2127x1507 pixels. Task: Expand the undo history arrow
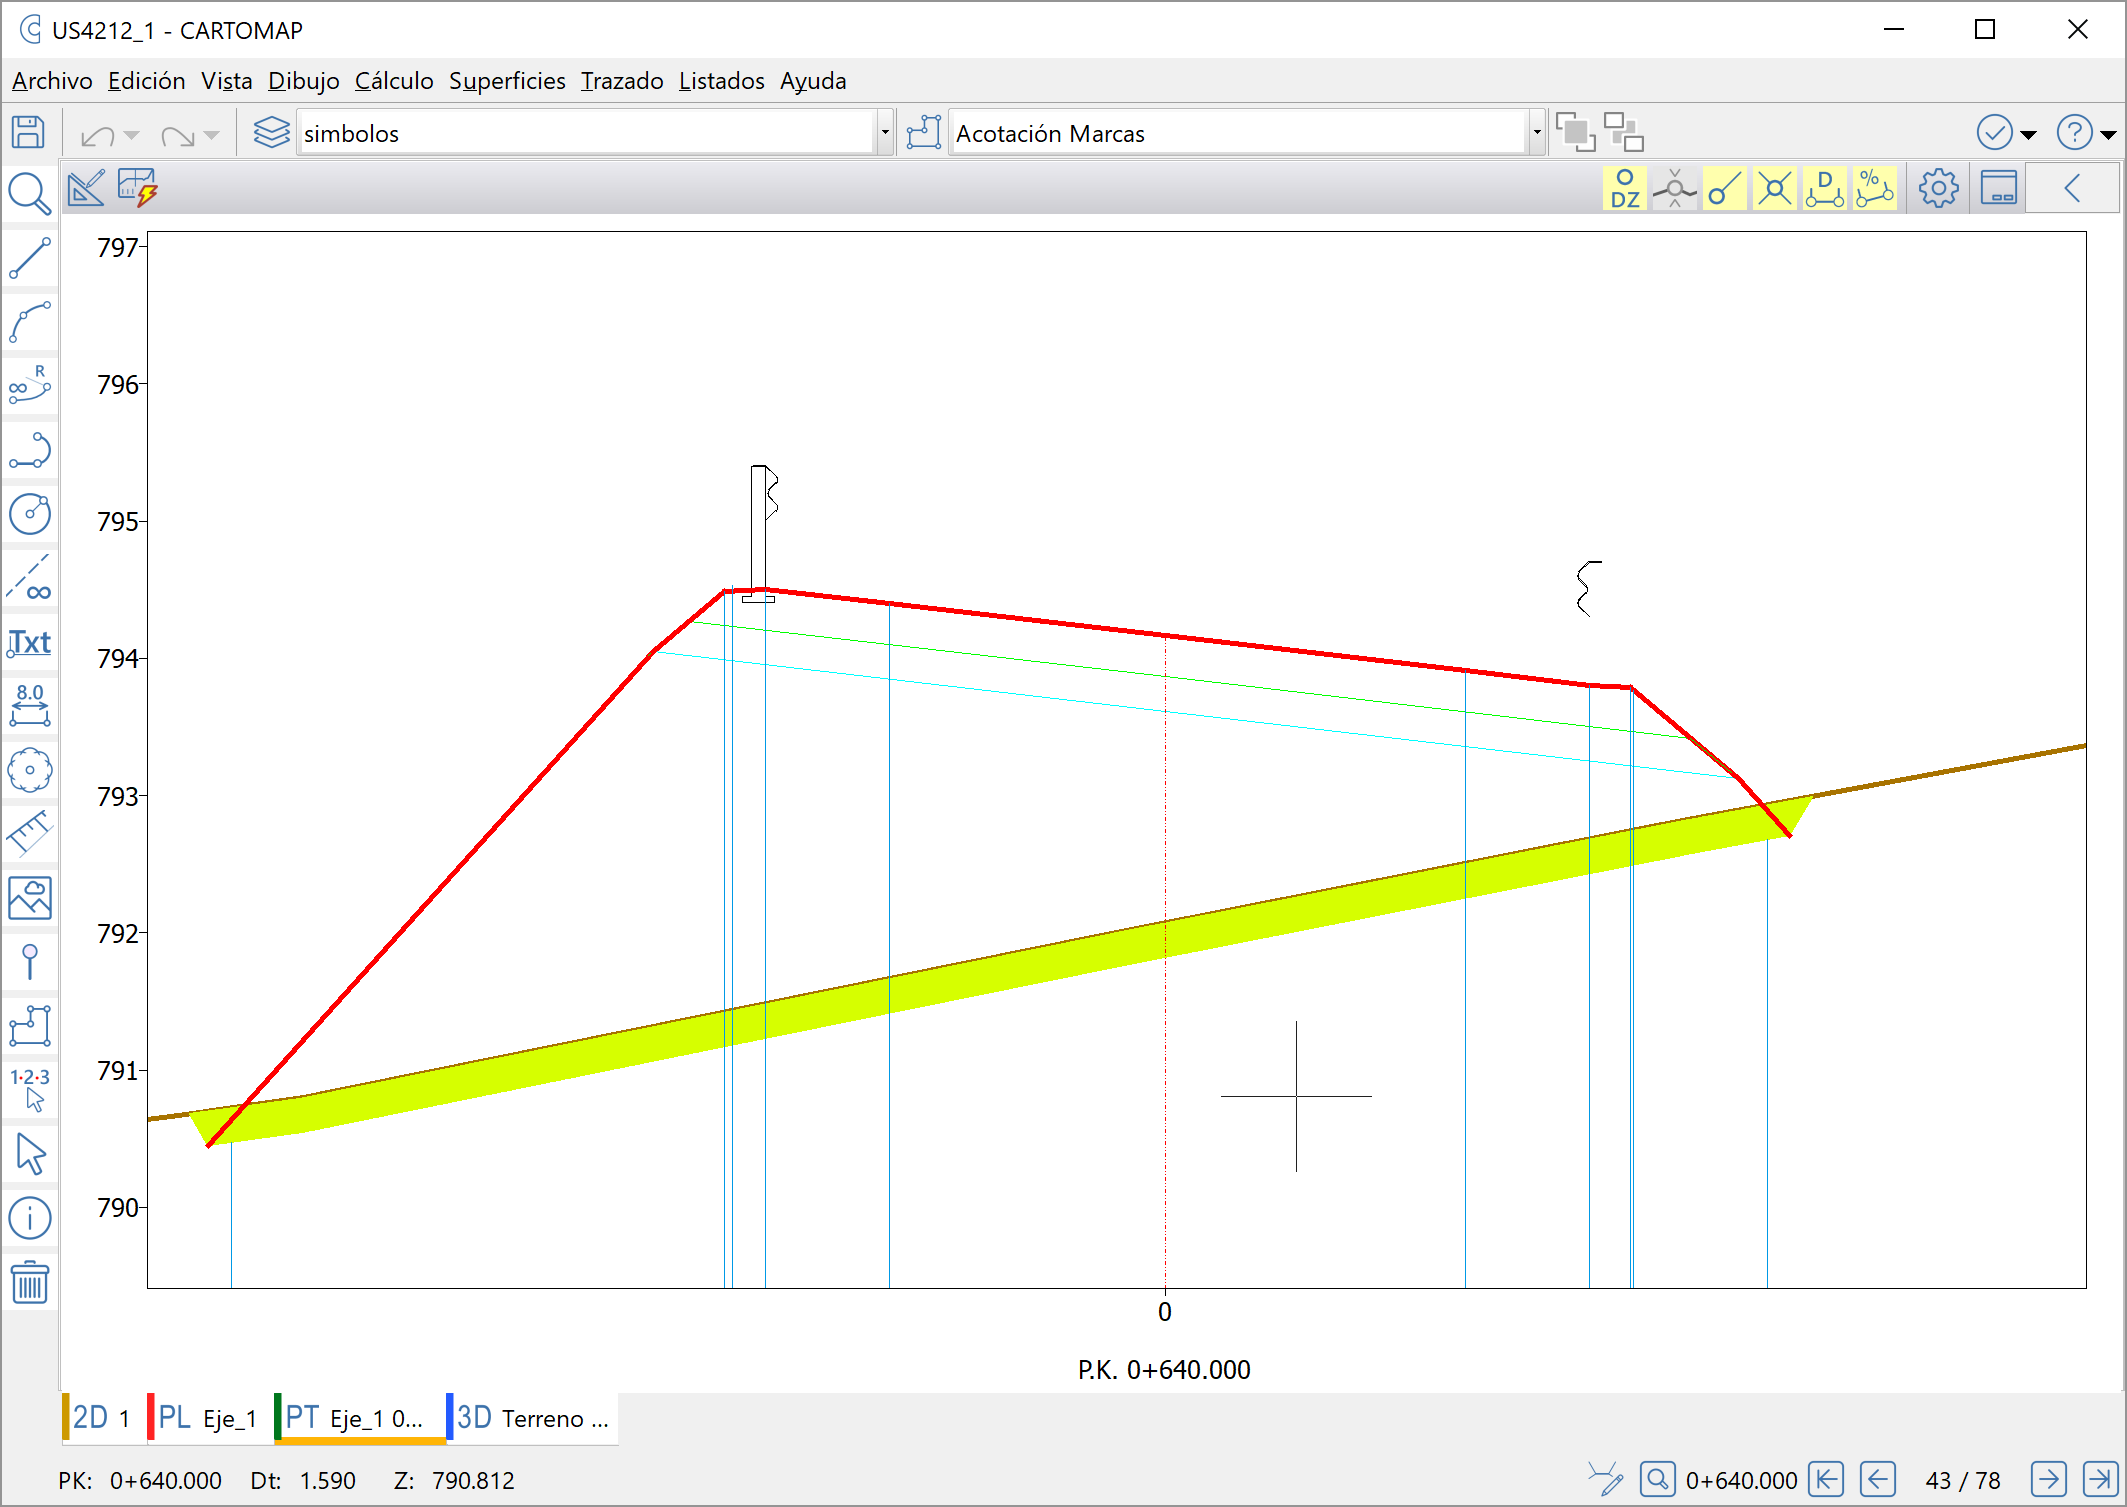(132, 134)
